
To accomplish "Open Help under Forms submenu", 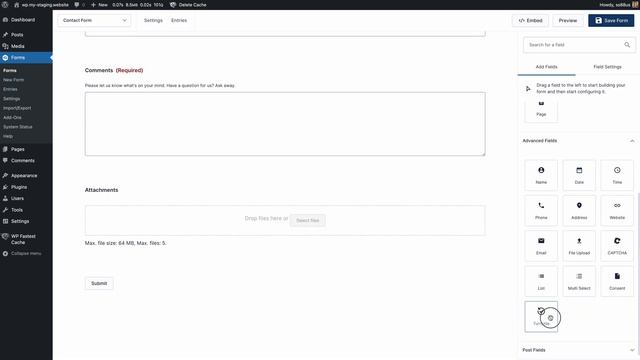I will coord(8,136).
